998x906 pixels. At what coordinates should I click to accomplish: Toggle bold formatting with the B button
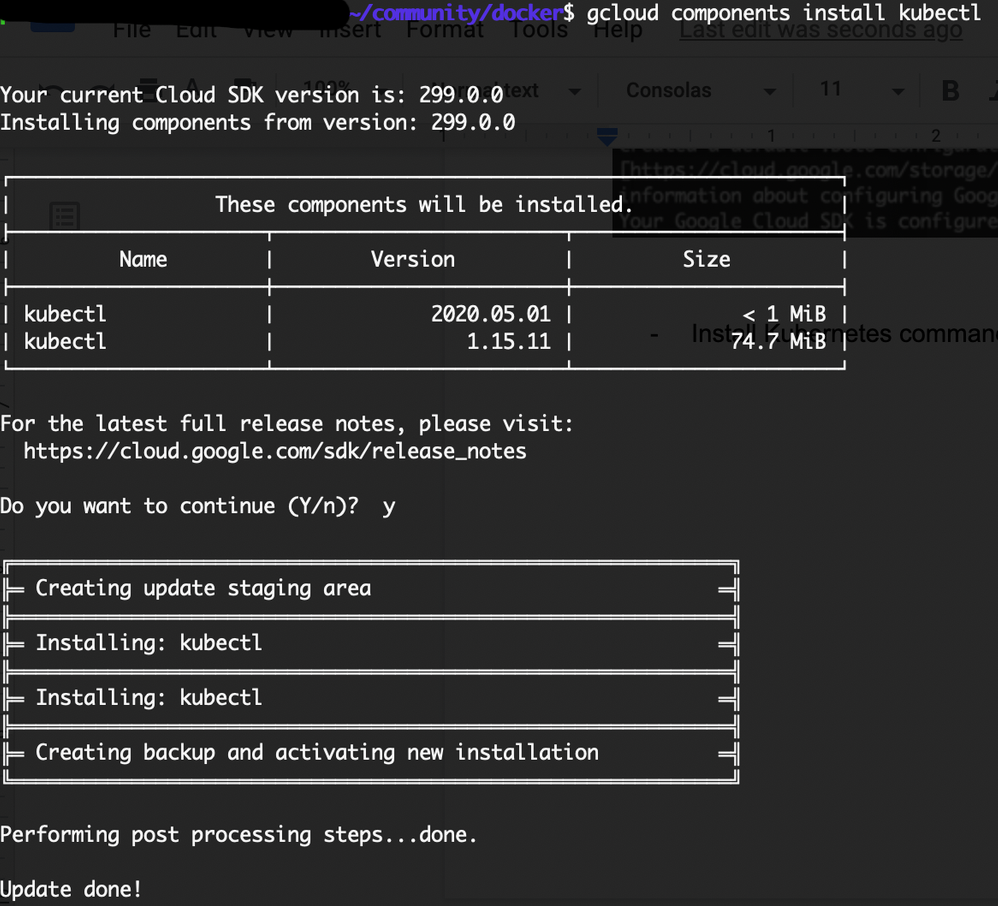click(x=950, y=90)
